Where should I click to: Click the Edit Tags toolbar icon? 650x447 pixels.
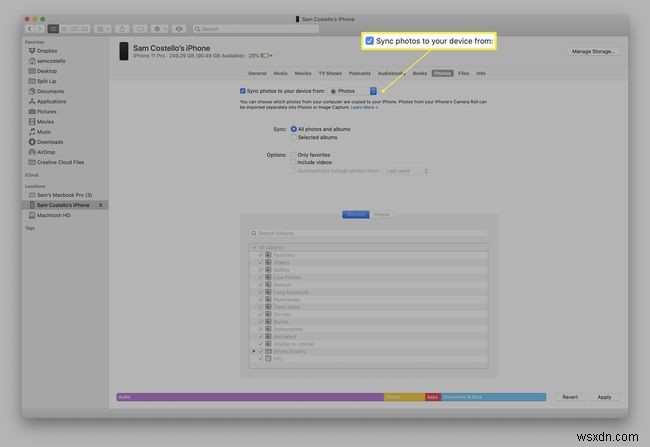tap(141, 29)
